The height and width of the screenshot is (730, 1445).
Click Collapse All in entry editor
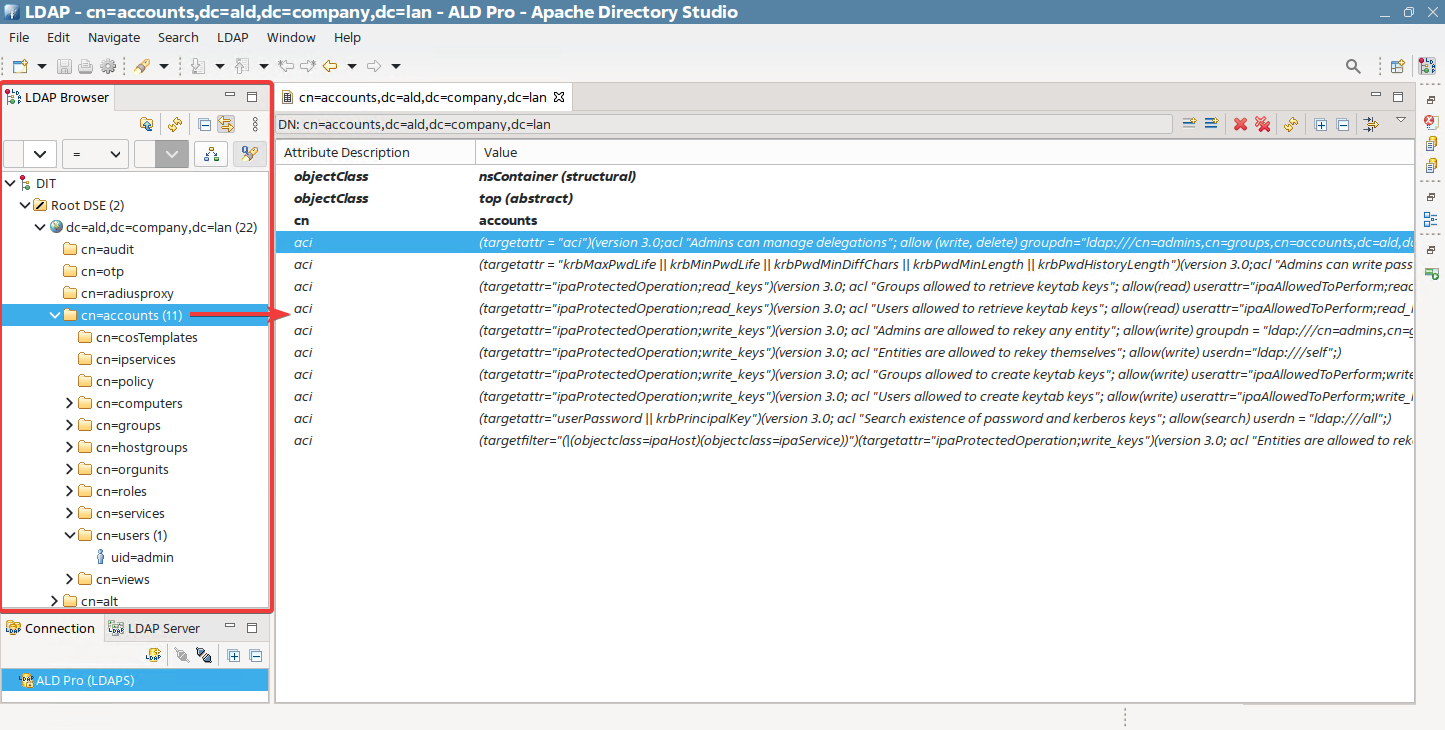[x=1342, y=125]
